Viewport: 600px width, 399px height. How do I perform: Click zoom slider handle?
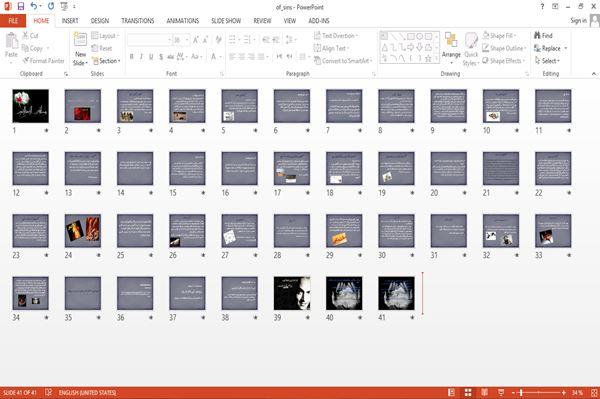coord(521,392)
